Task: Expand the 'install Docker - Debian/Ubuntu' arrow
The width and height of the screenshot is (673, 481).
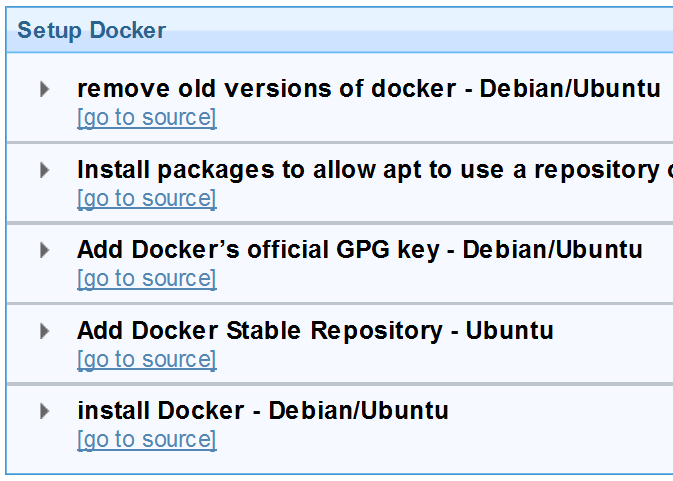Action: 44,411
